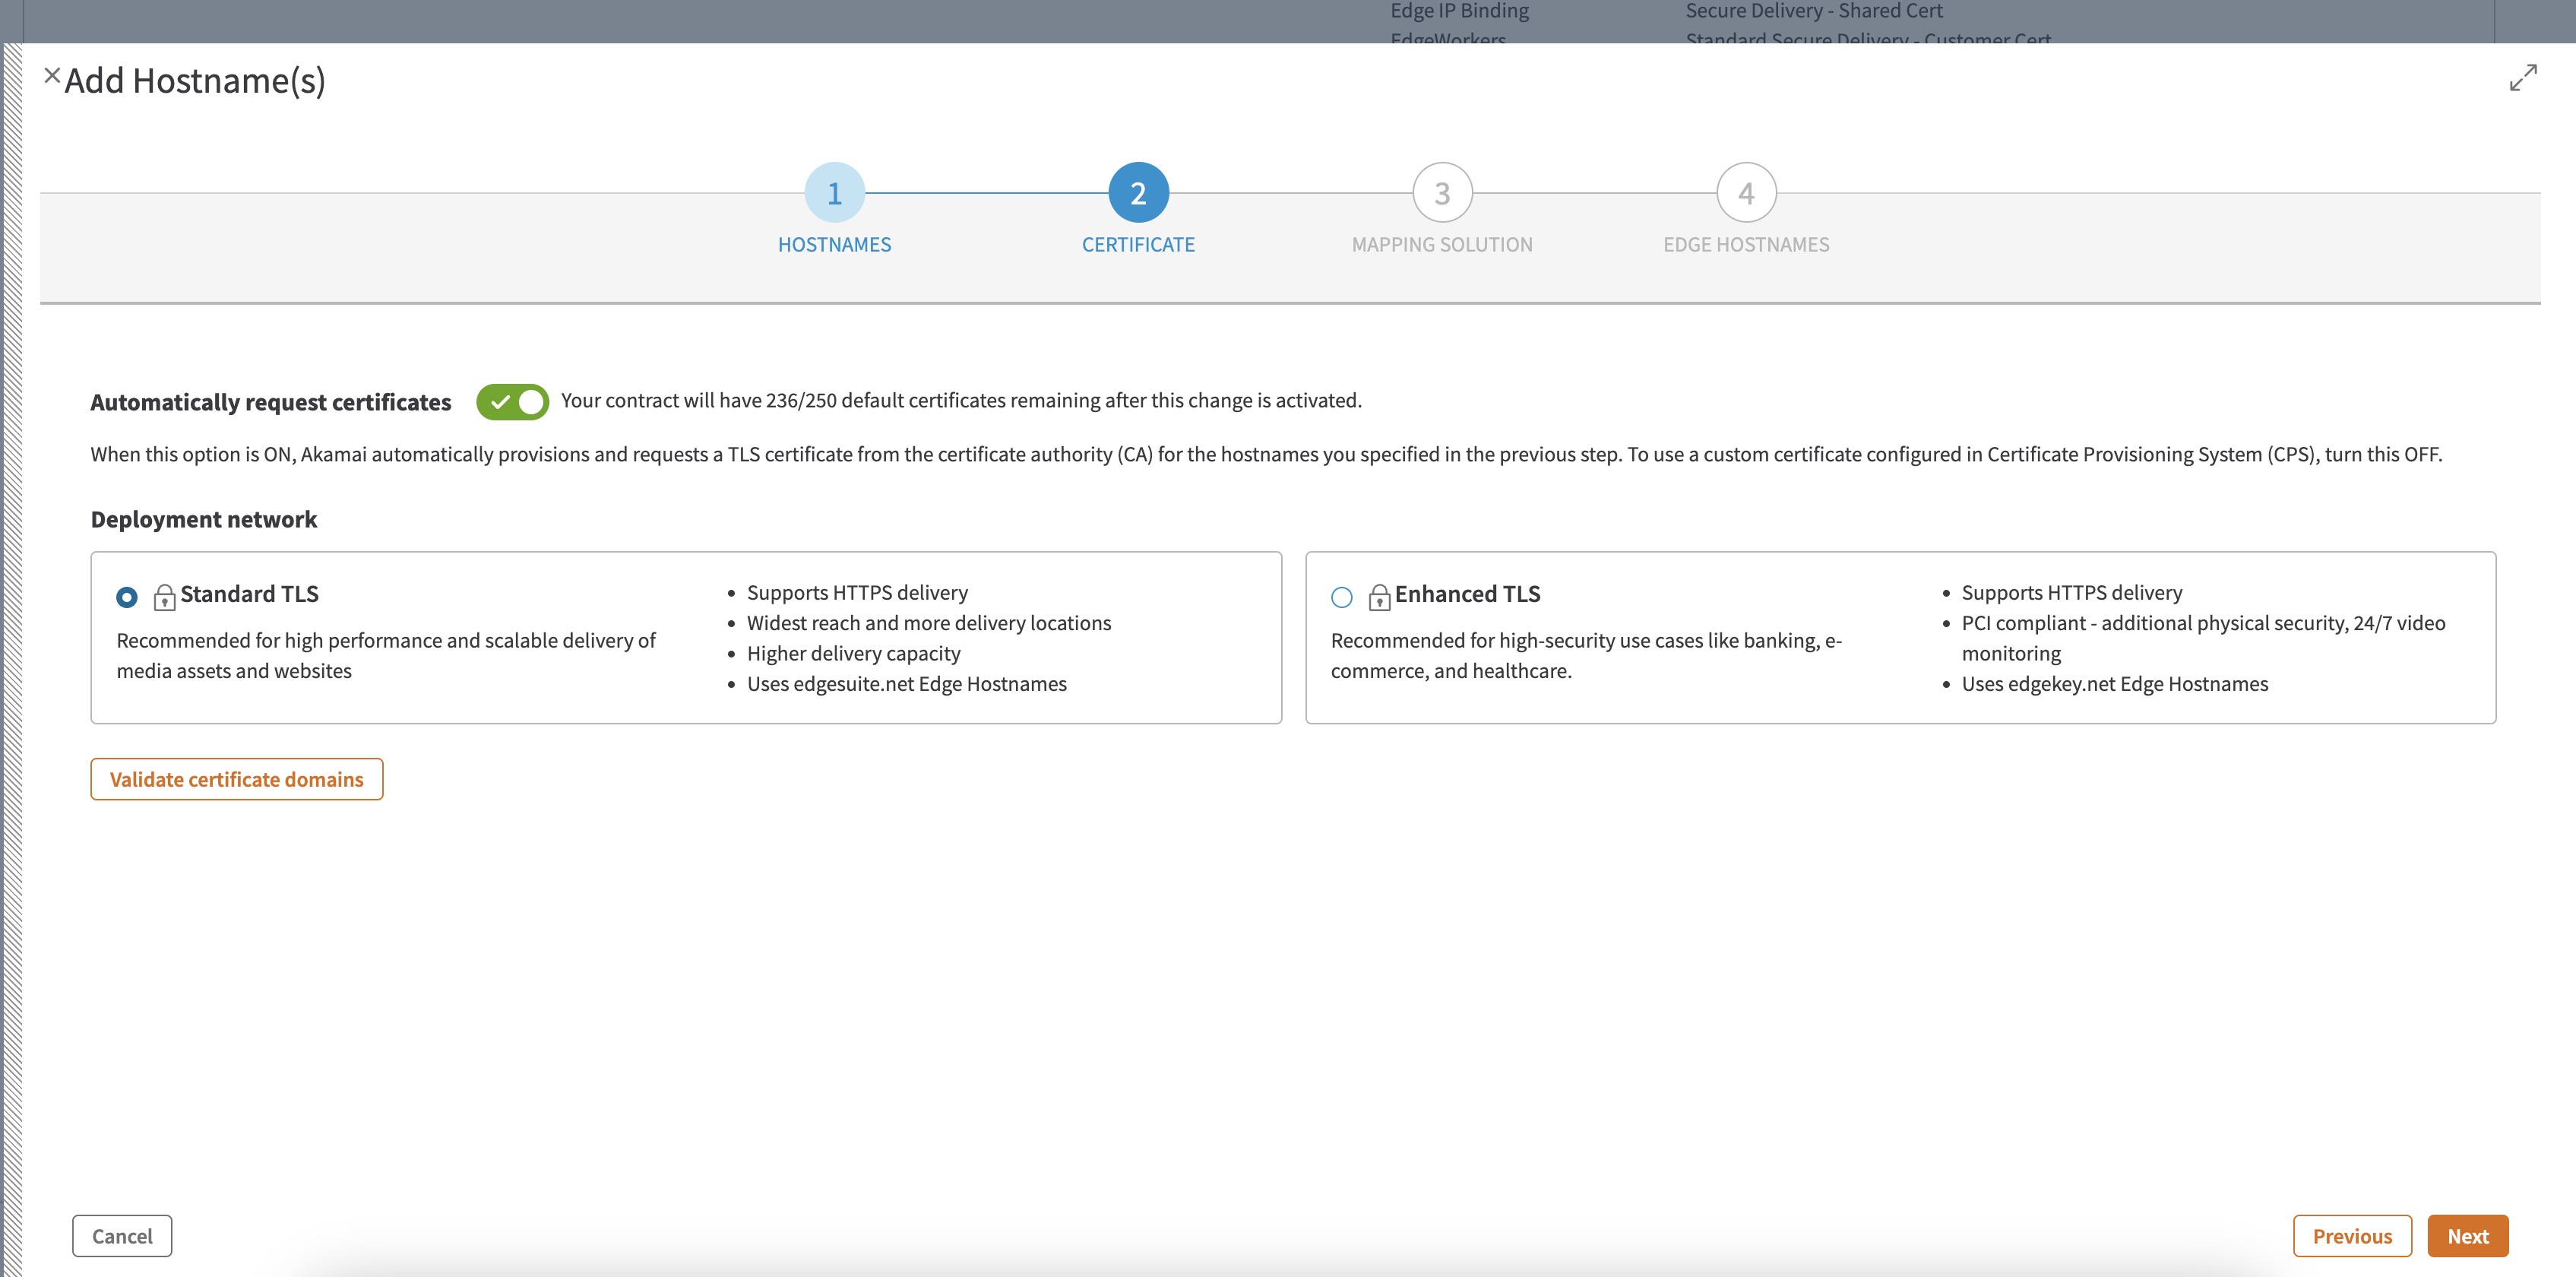The width and height of the screenshot is (2576, 1277).
Task: Click the step 3 circle in wizard
Action: pos(1442,193)
